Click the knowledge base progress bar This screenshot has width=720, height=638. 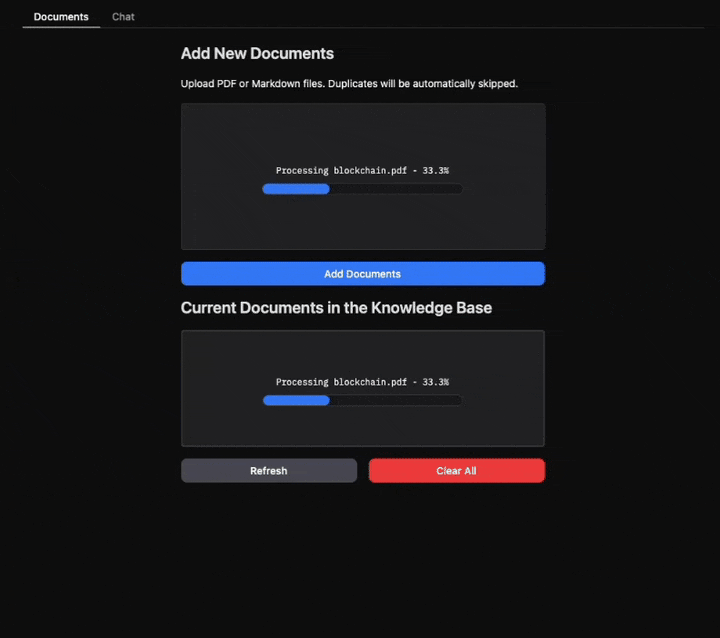point(362,401)
